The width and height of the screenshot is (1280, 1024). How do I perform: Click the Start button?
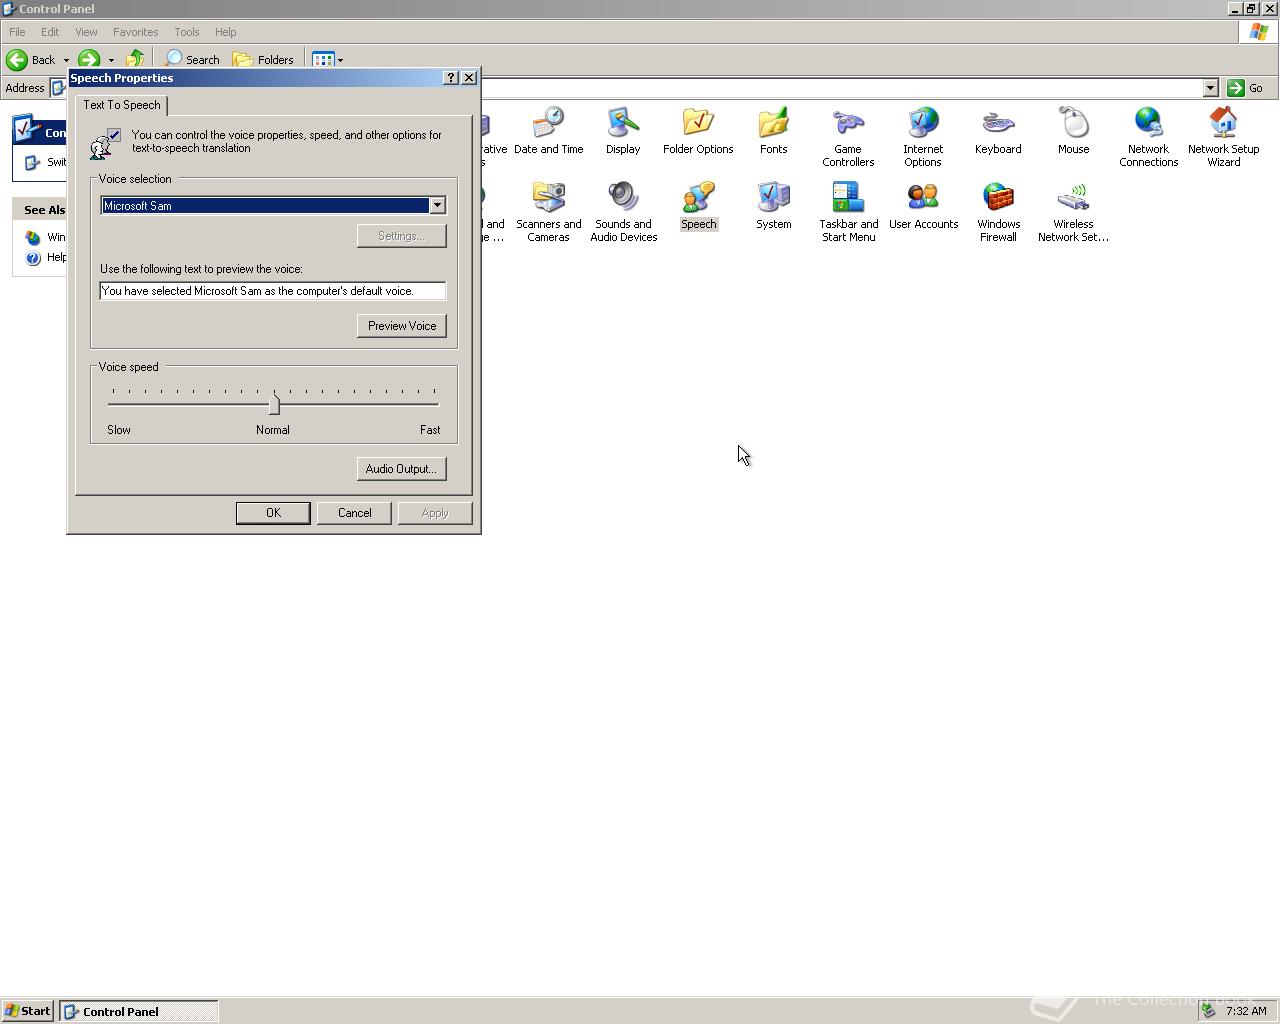28,1011
